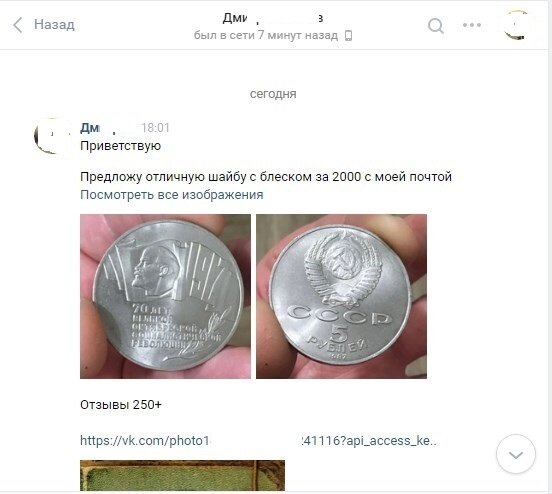Click the был в сети status line
The image size is (552, 494).
[266, 35]
